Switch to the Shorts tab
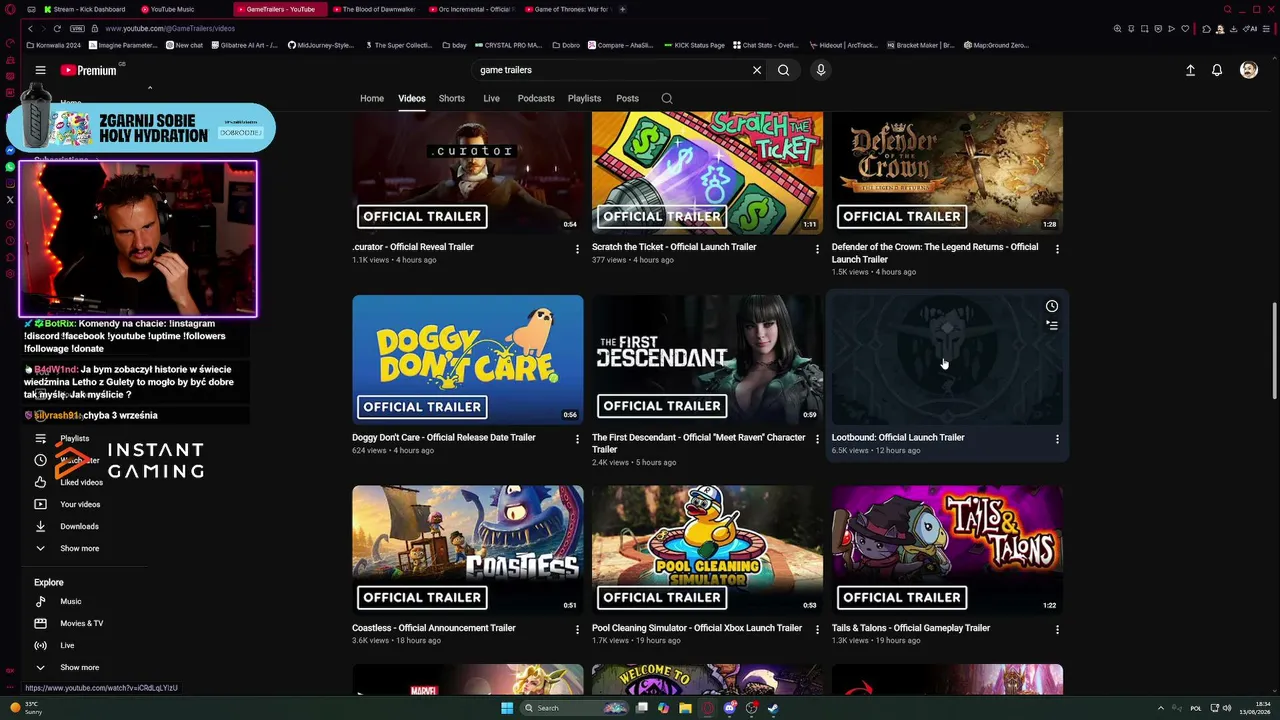The image size is (1280, 720). (452, 99)
